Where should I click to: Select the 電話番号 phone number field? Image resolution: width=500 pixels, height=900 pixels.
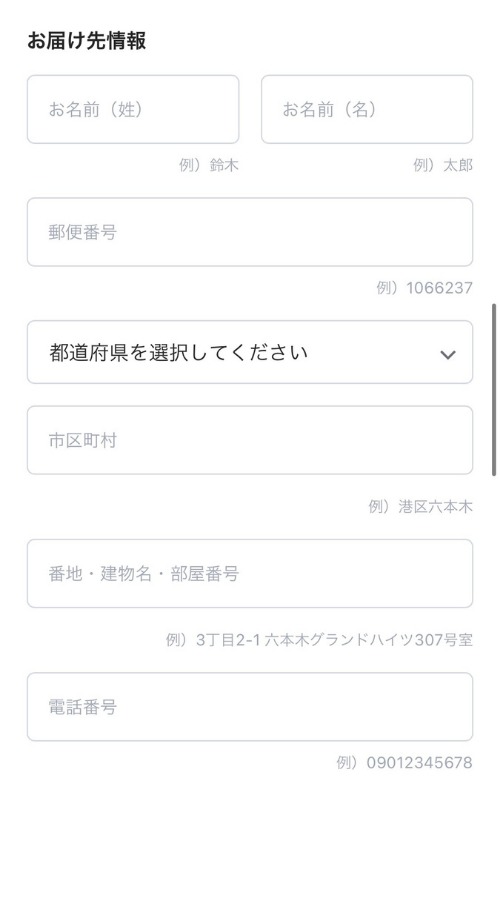point(250,707)
